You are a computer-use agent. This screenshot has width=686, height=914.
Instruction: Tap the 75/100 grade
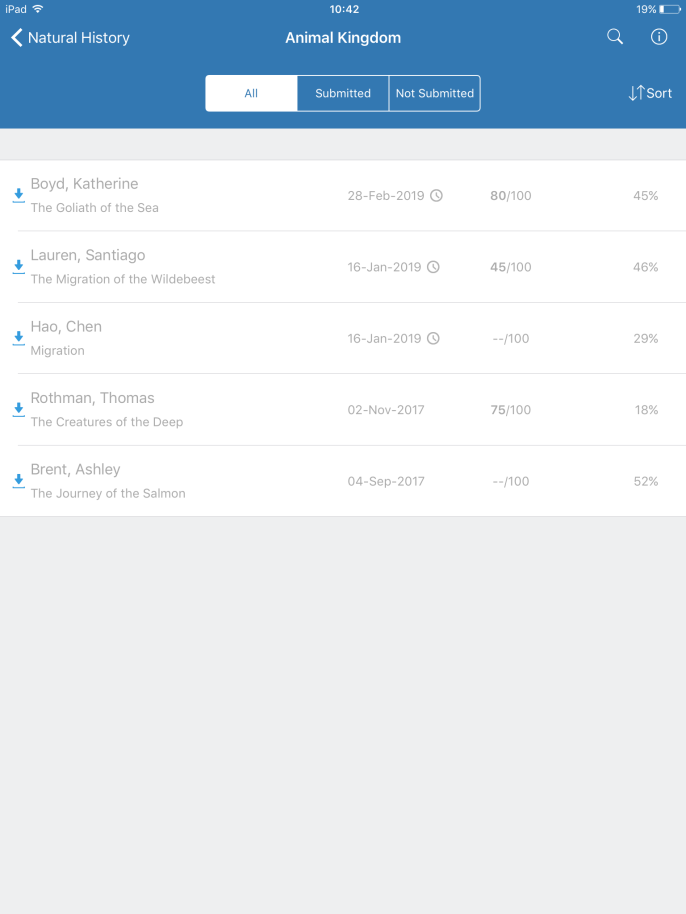coord(511,410)
